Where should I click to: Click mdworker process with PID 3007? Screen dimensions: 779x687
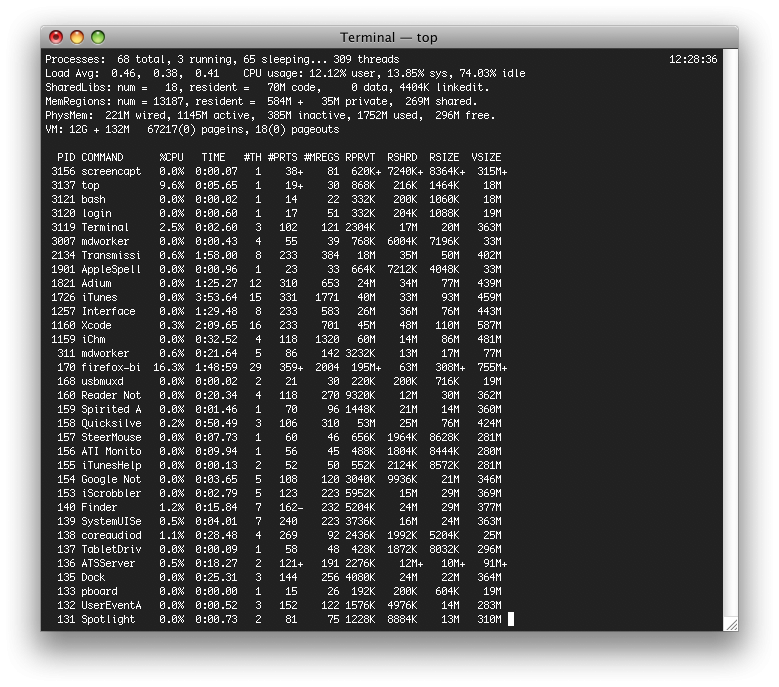(105, 241)
